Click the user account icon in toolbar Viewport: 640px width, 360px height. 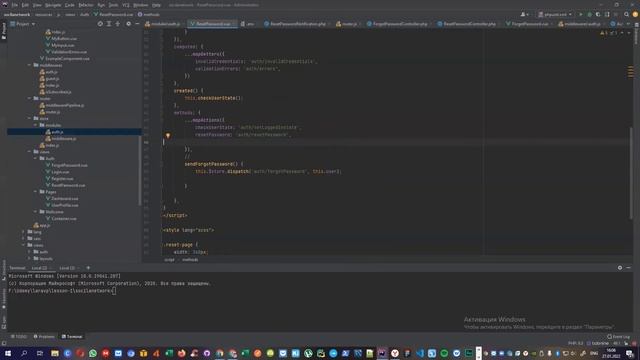coord(524,14)
